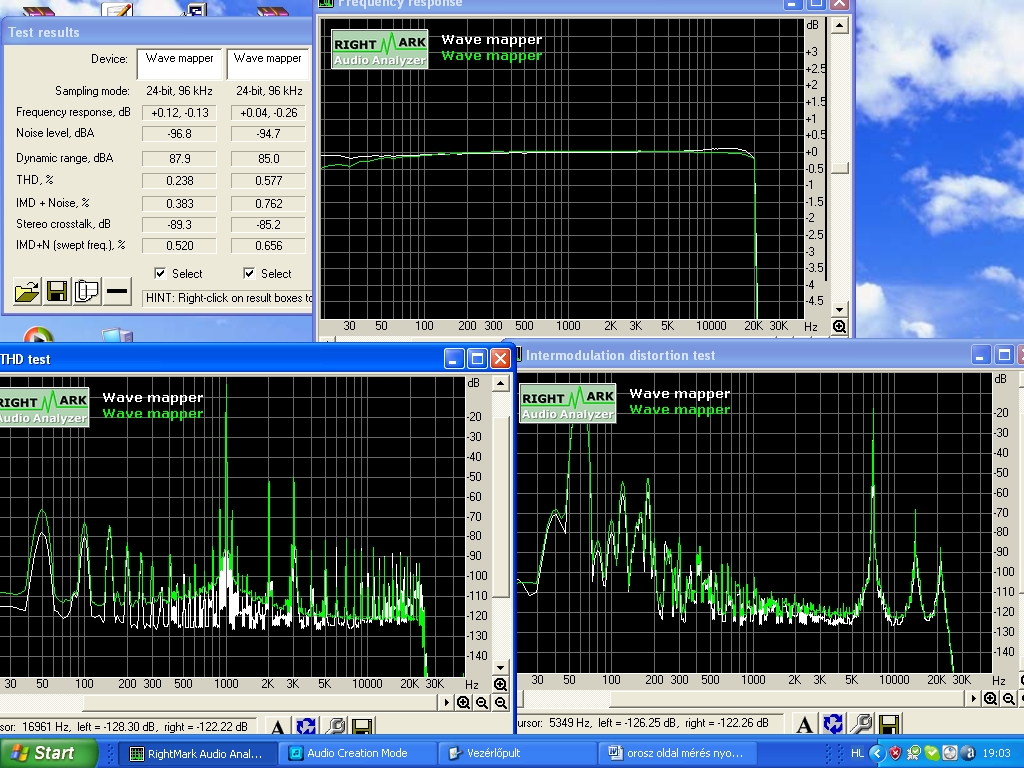Click the RightMark Audio Analyzer logo in Frequency response
This screenshot has height=768, width=1024.
tap(379, 49)
